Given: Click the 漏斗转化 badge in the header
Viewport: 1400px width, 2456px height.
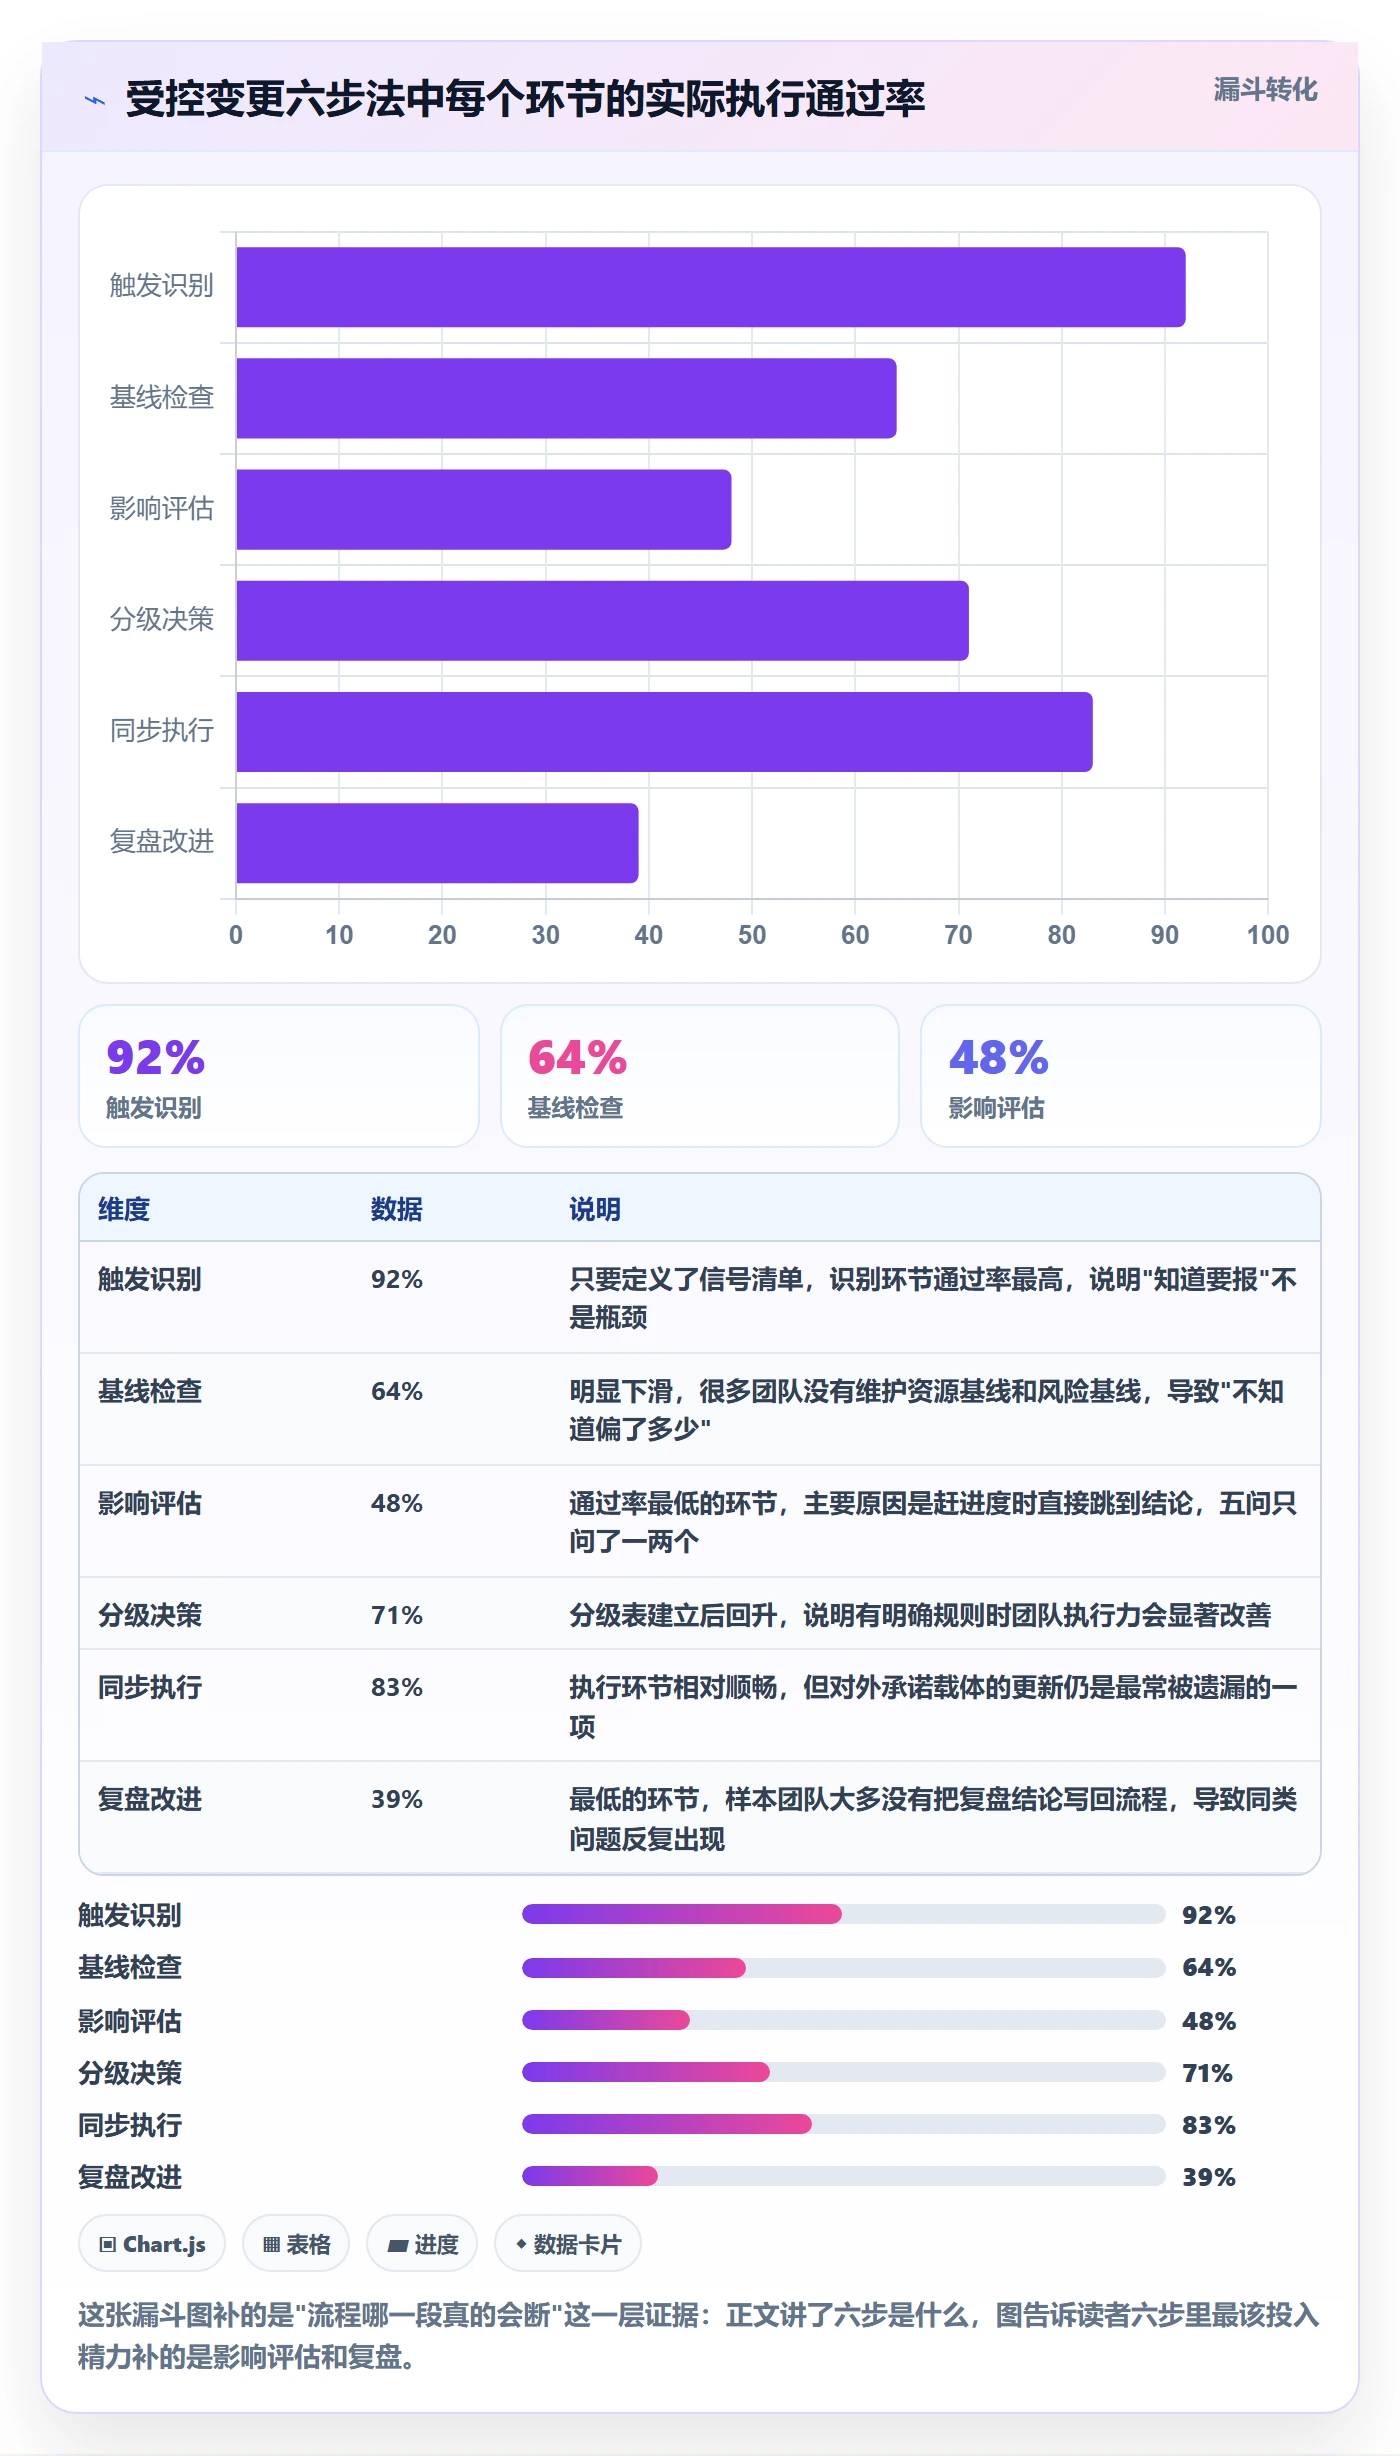Looking at the screenshot, I should coord(1265,89).
